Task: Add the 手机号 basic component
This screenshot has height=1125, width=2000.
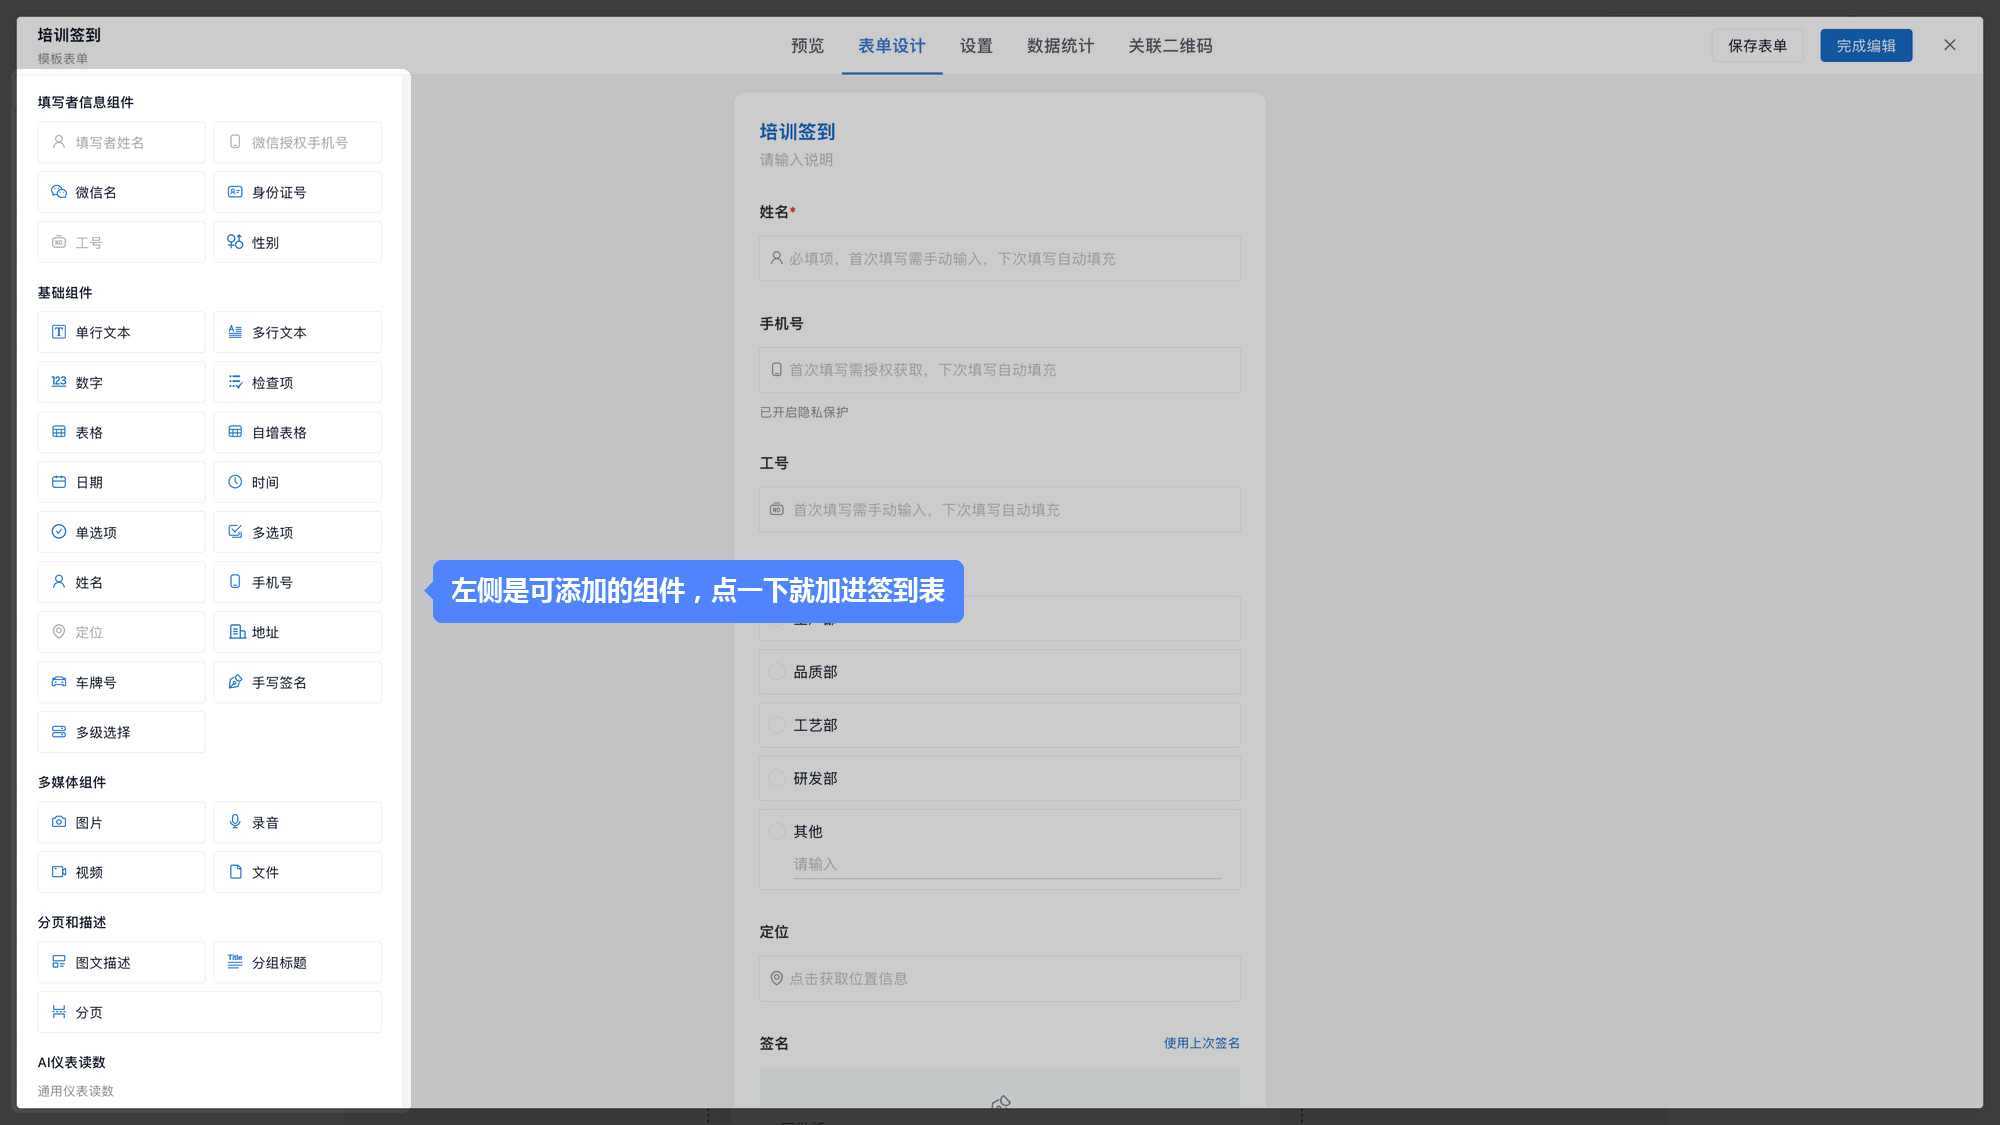Action: [297, 582]
